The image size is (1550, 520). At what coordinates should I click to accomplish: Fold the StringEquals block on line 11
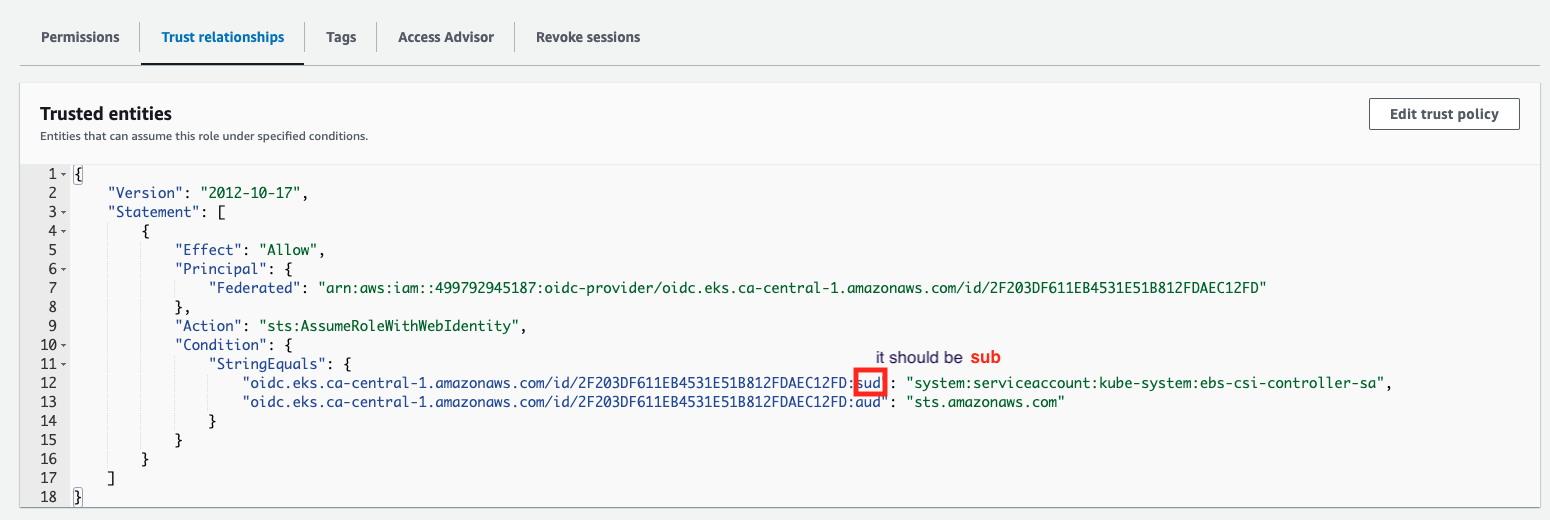[64, 364]
